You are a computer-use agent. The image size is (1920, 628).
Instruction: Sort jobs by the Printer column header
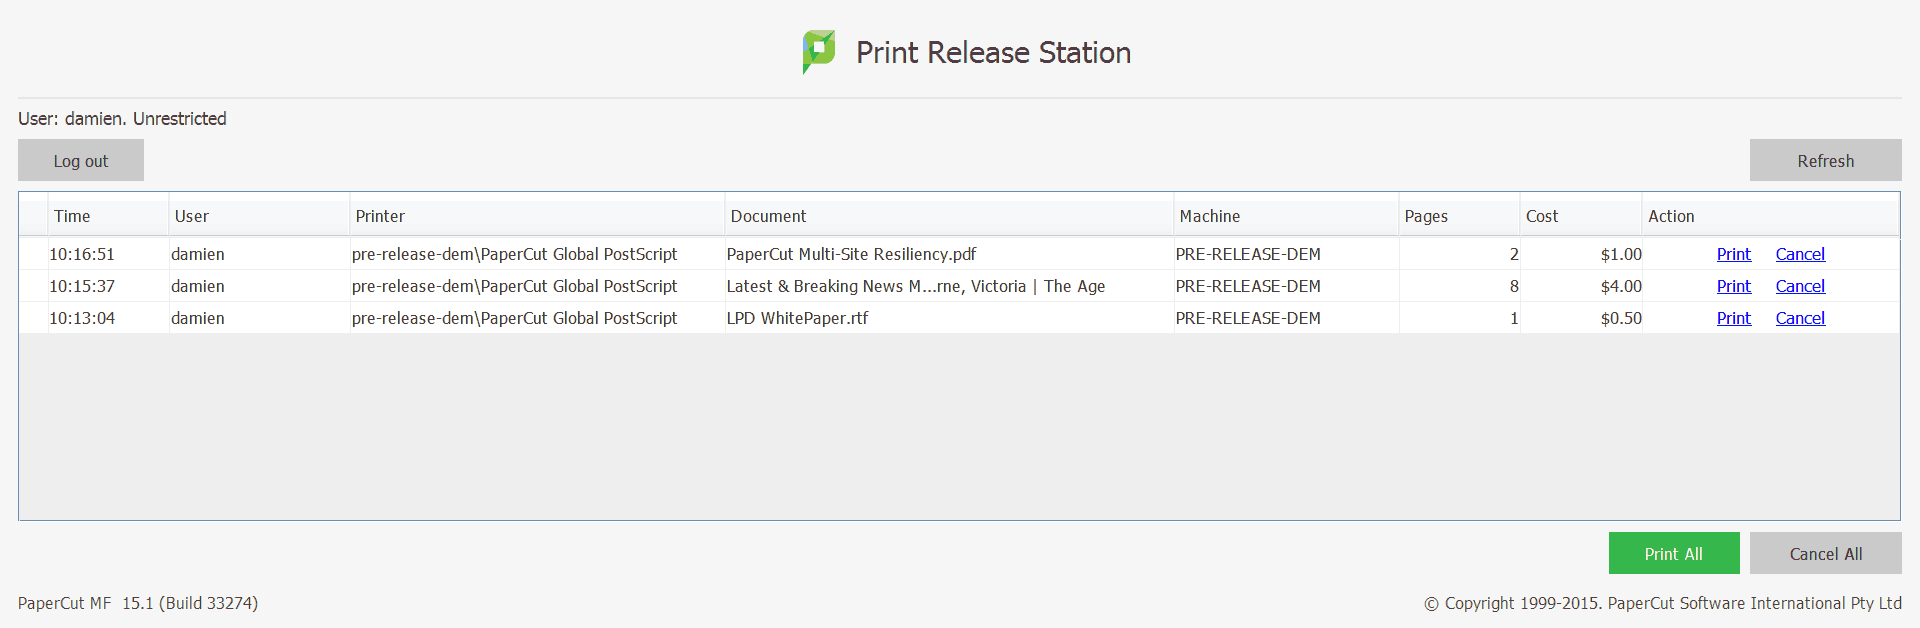pyautogui.click(x=537, y=216)
